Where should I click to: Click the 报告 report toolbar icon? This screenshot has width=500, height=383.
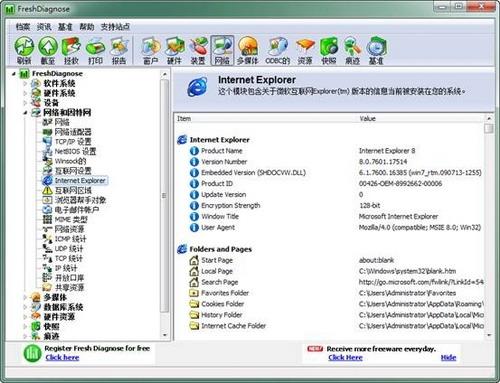tap(119, 50)
